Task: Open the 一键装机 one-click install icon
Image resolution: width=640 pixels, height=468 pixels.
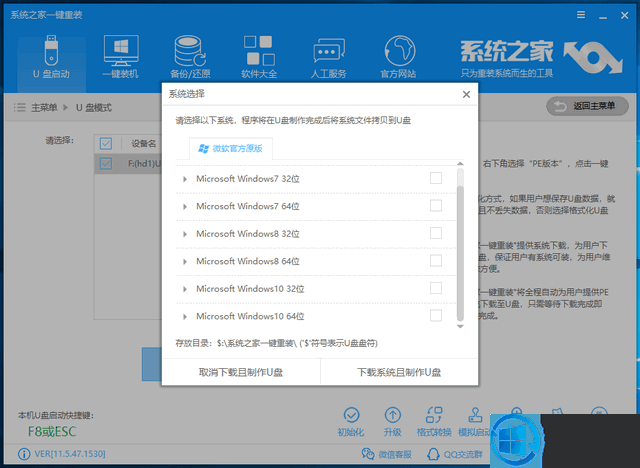Action: (x=121, y=57)
